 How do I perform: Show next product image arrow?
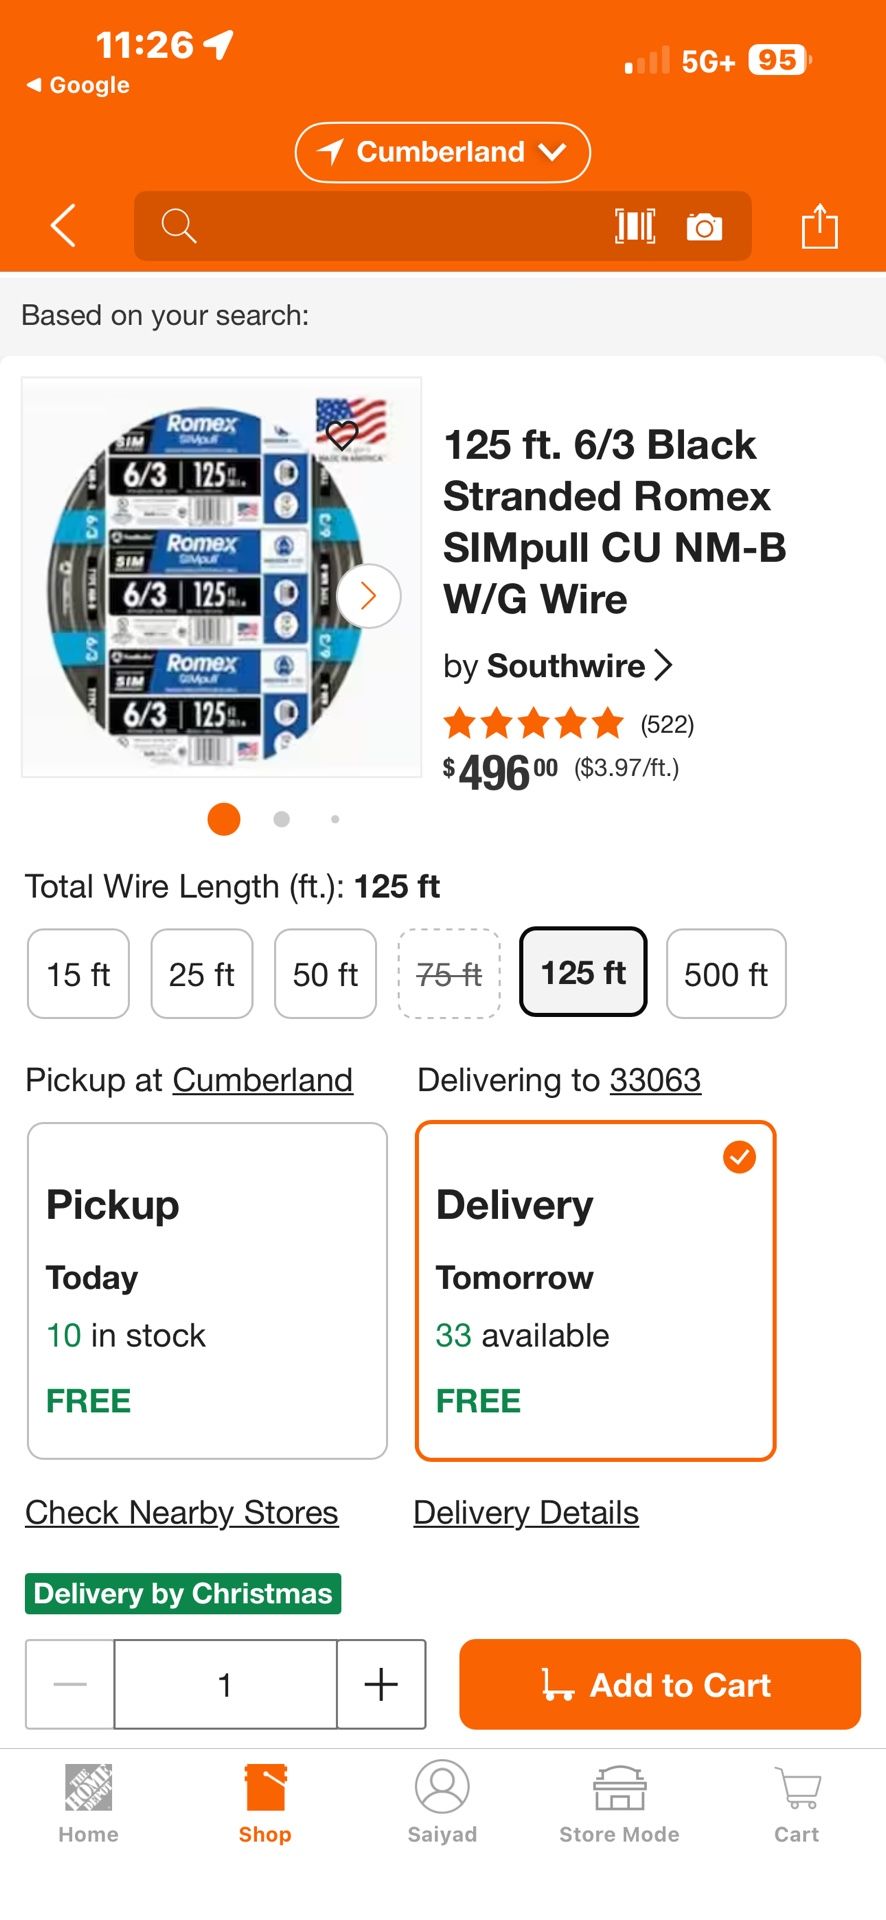pyautogui.click(x=369, y=597)
